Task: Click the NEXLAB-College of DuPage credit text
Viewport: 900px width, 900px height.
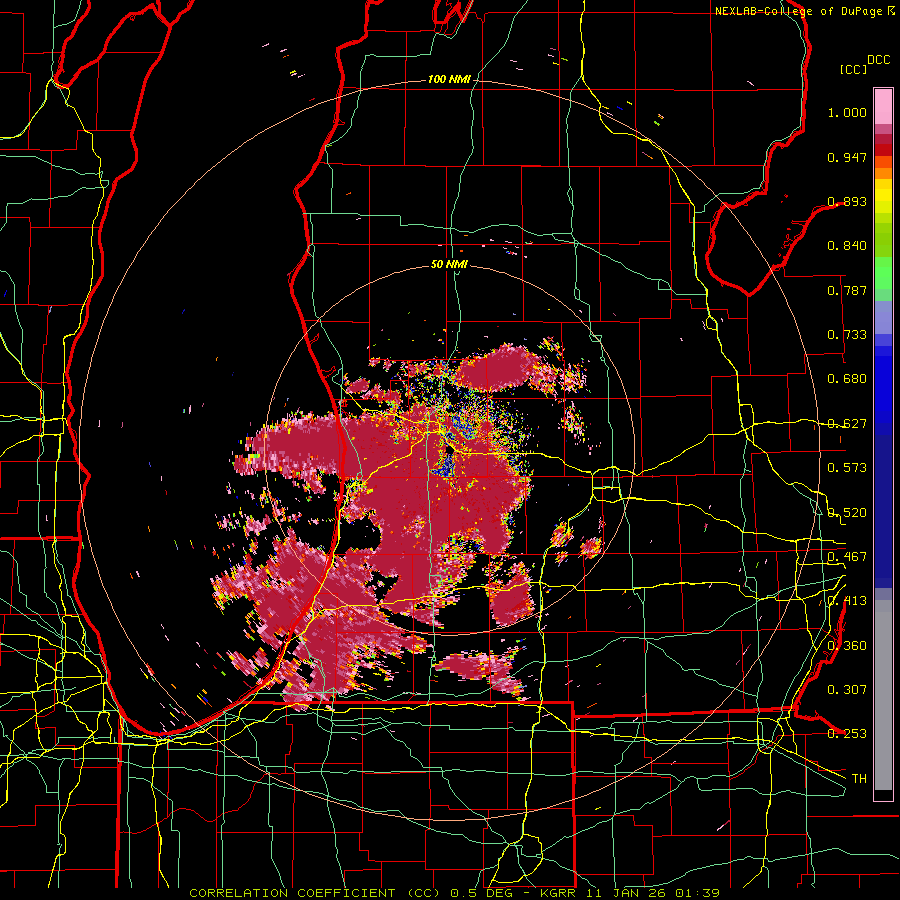Action: (804, 11)
